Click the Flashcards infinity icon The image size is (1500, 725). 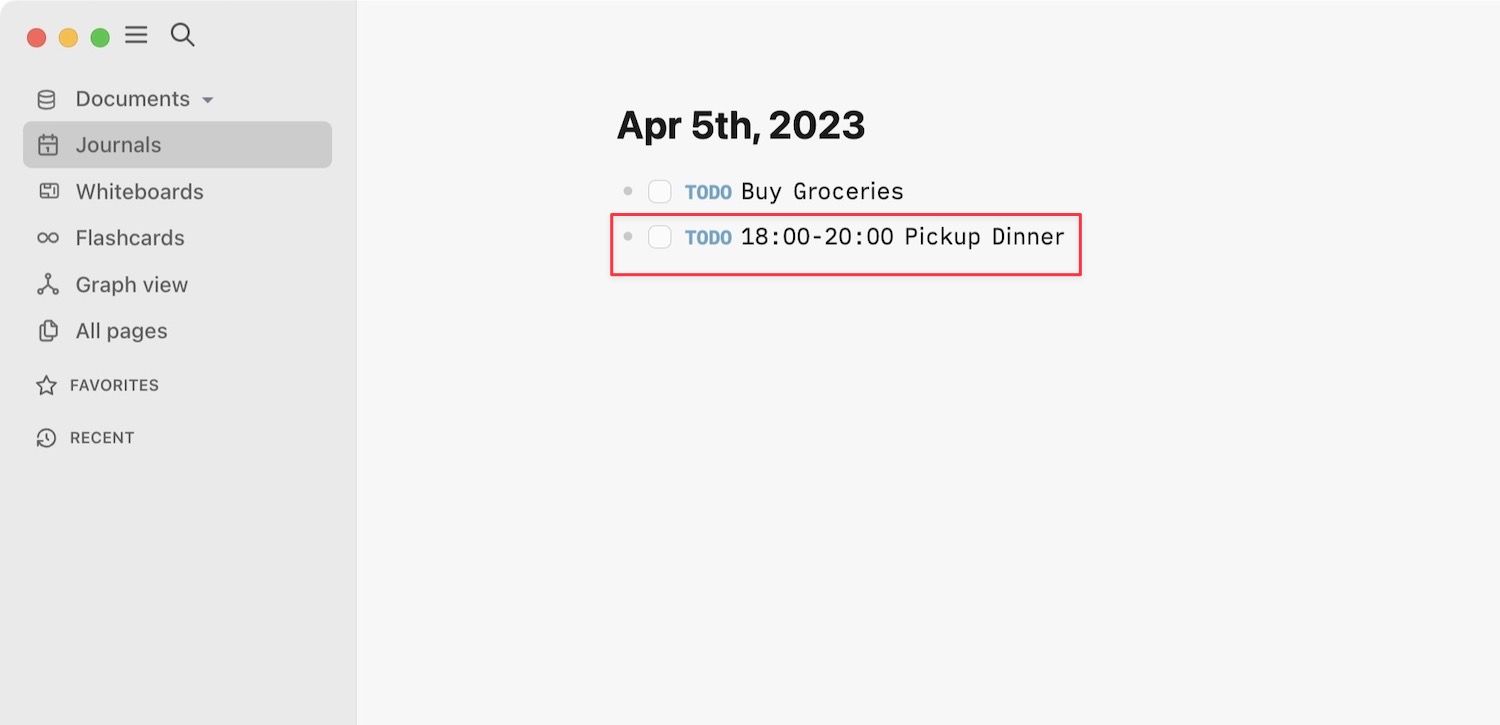point(48,238)
